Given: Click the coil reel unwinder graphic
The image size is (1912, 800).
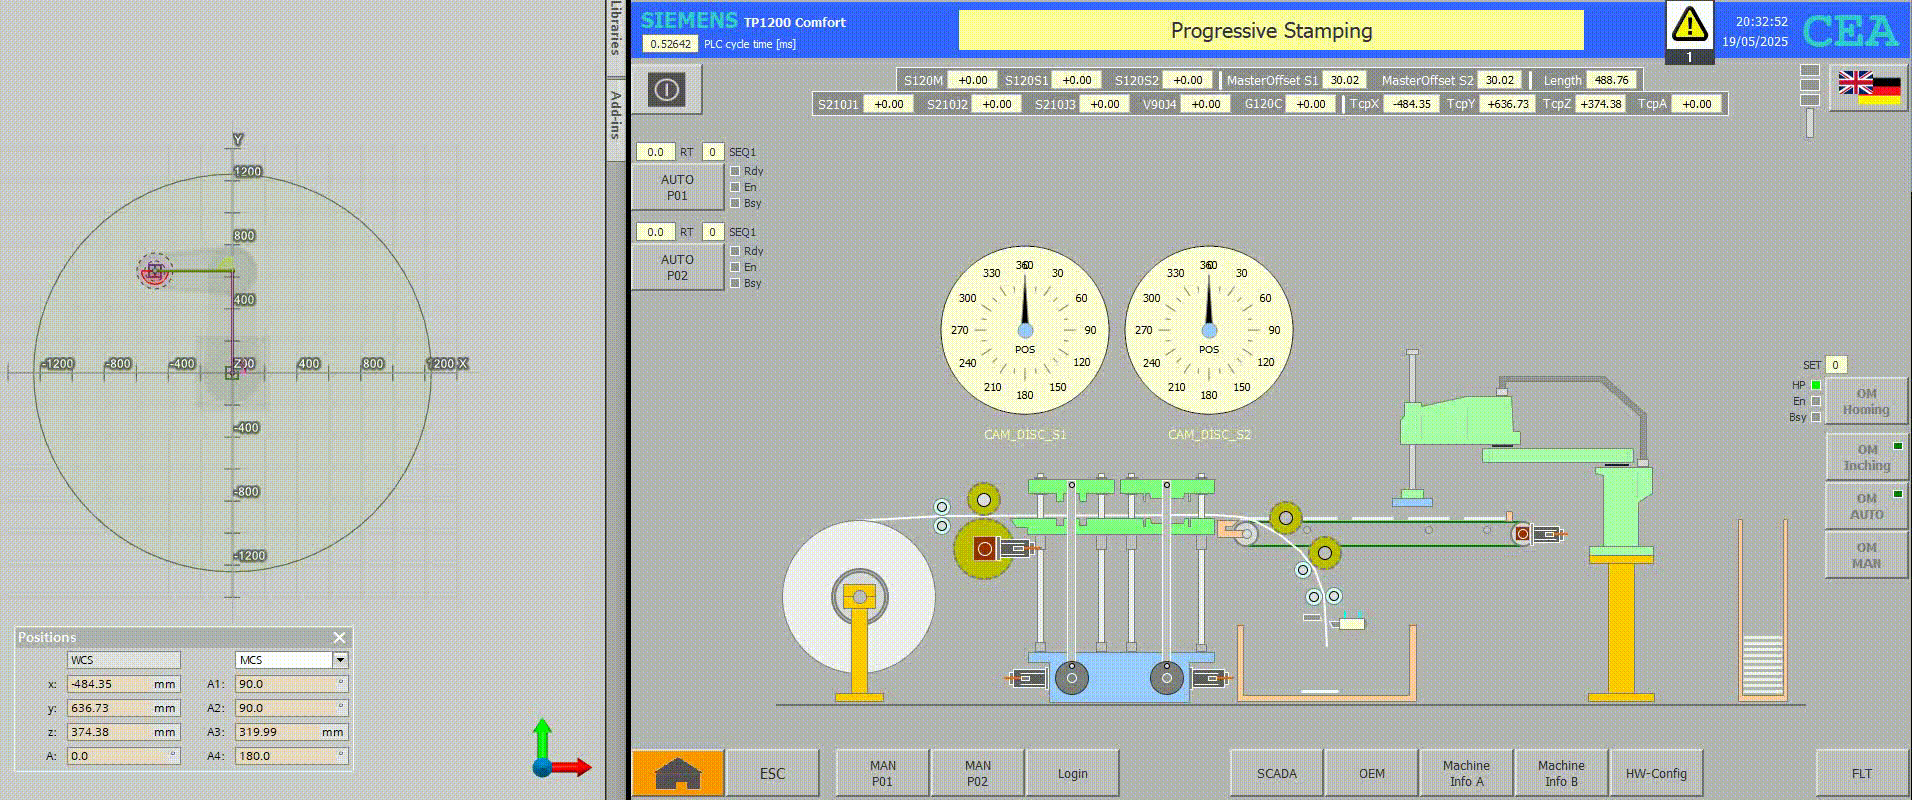Looking at the screenshot, I should click(x=858, y=597).
